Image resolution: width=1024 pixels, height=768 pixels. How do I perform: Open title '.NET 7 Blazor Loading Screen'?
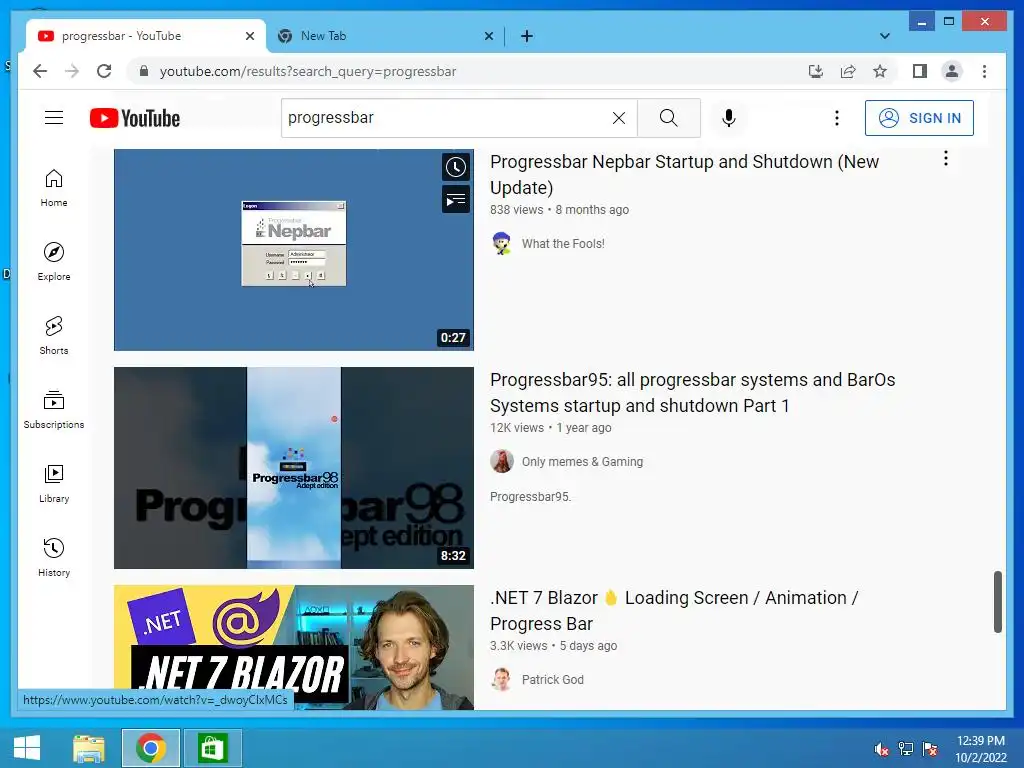point(674,611)
